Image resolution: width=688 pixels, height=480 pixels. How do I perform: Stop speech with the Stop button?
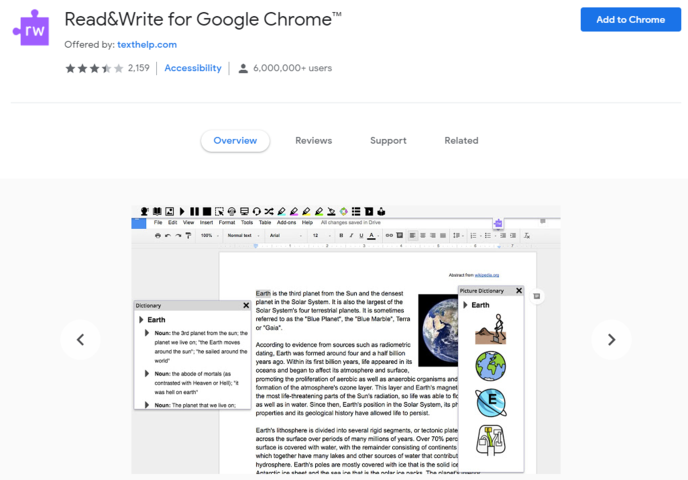(207, 211)
